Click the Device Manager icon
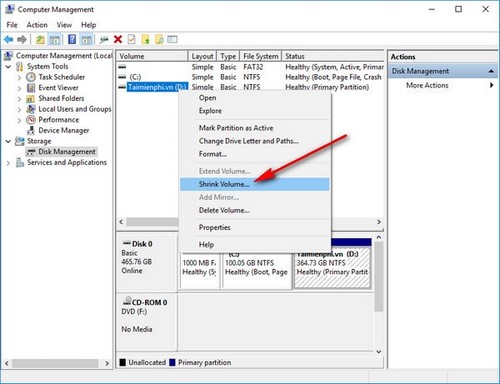 click(31, 130)
